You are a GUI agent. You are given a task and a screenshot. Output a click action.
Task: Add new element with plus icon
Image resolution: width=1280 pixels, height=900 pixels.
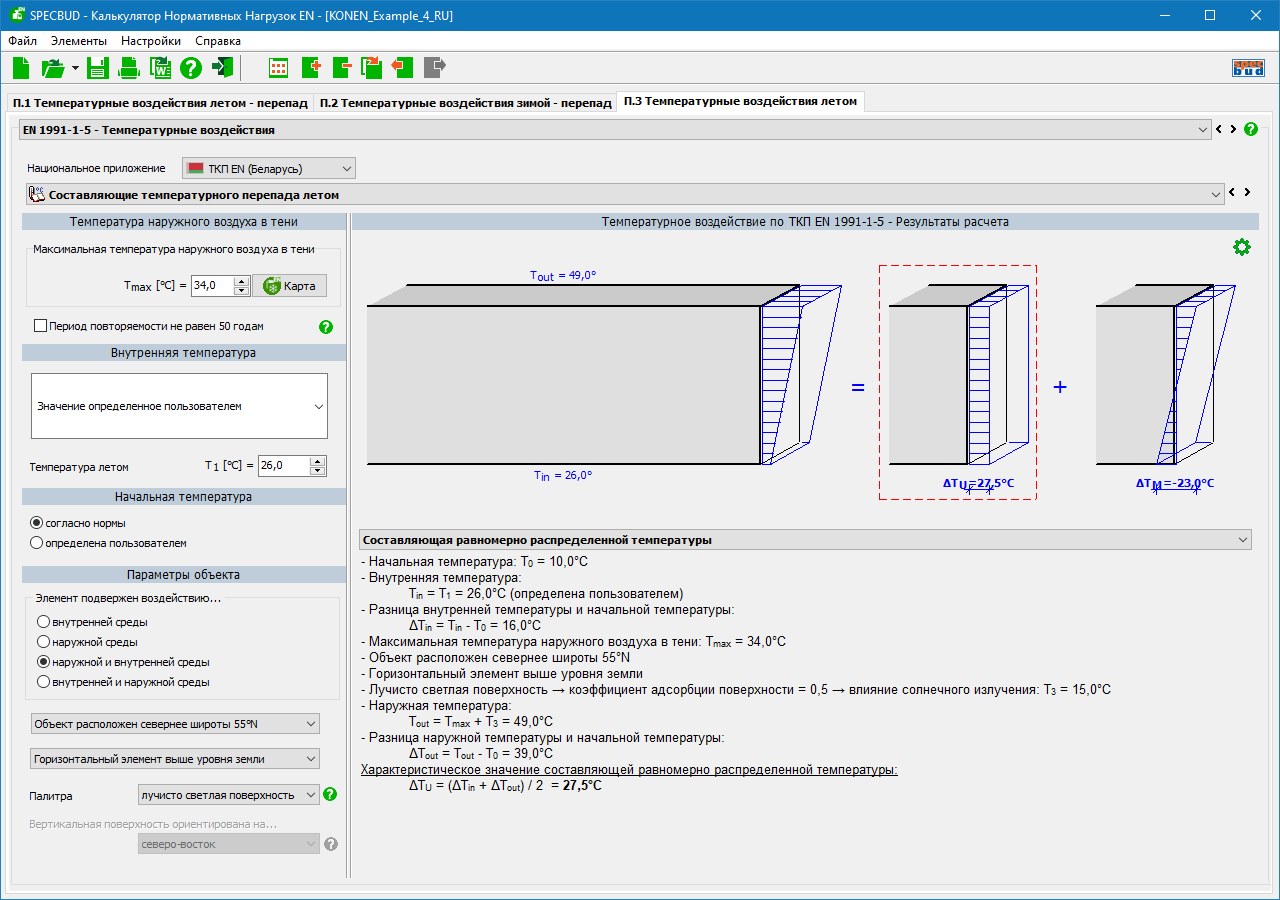tap(310, 68)
